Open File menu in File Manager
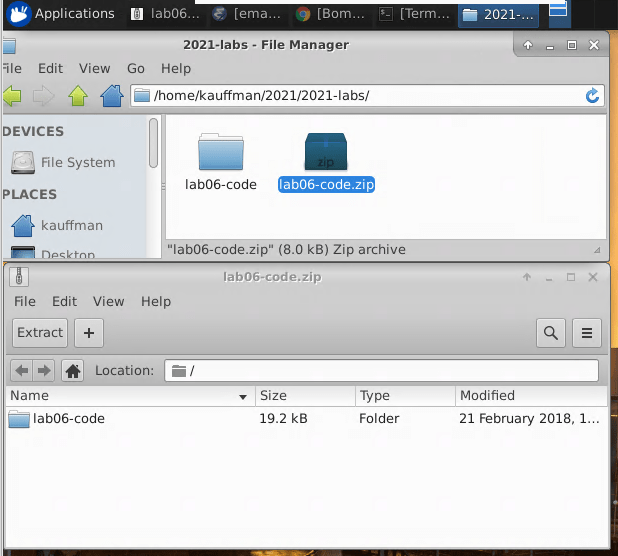 click(x=12, y=69)
